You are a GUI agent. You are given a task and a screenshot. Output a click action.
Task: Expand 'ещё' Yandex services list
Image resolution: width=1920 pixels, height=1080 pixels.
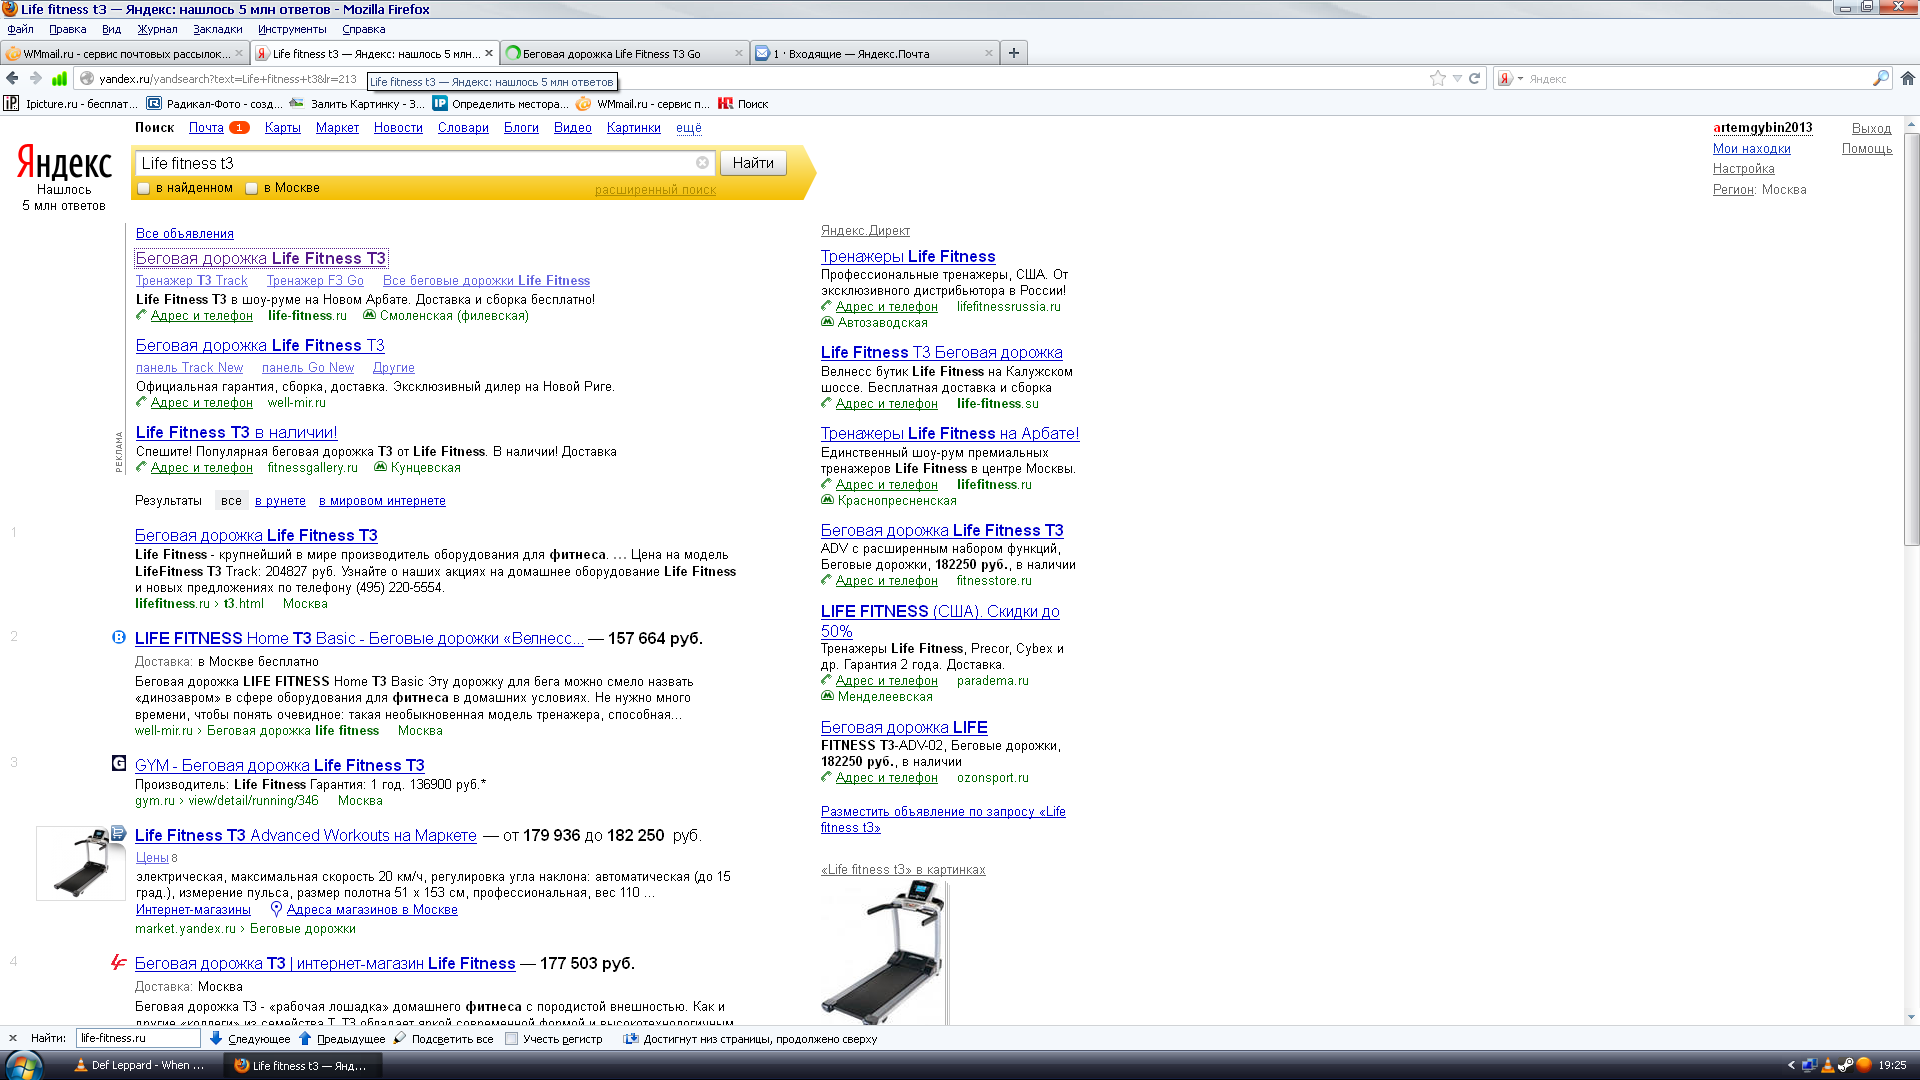tap(688, 127)
